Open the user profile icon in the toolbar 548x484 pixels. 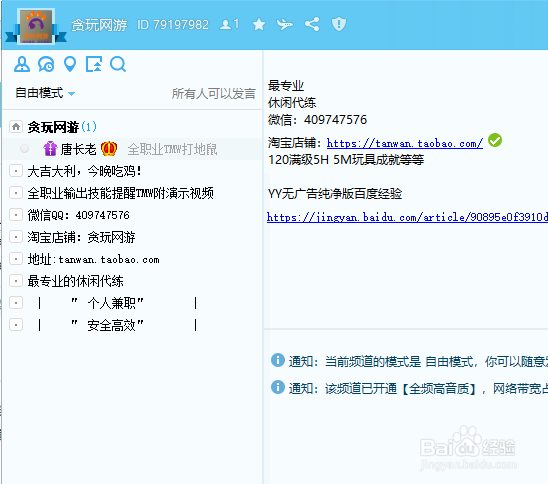coord(22,64)
